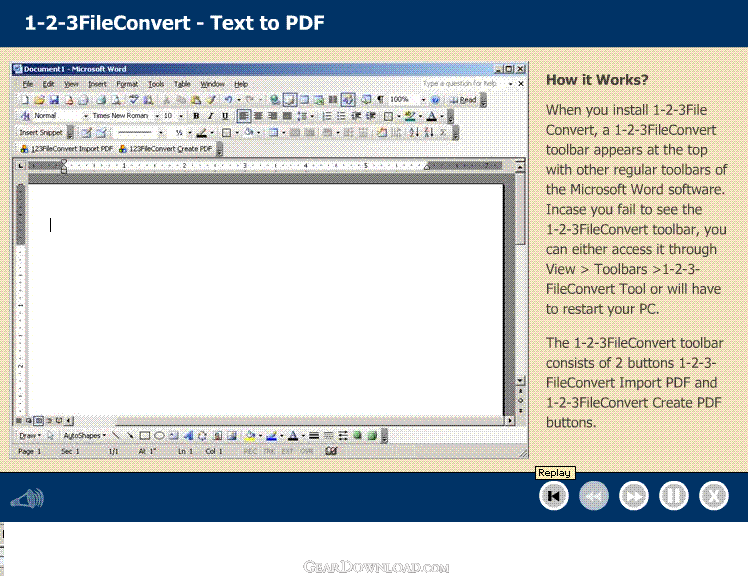Close the tutorial with the X button
The image size is (754, 576).
(x=714, y=496)
